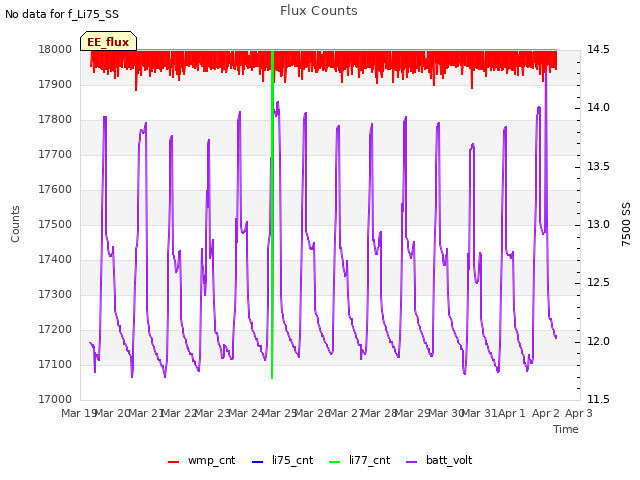This screenshot has height=480, width=640.
Task: Toggle the wmp_cnt legend entry
Action: pos(202,461)
